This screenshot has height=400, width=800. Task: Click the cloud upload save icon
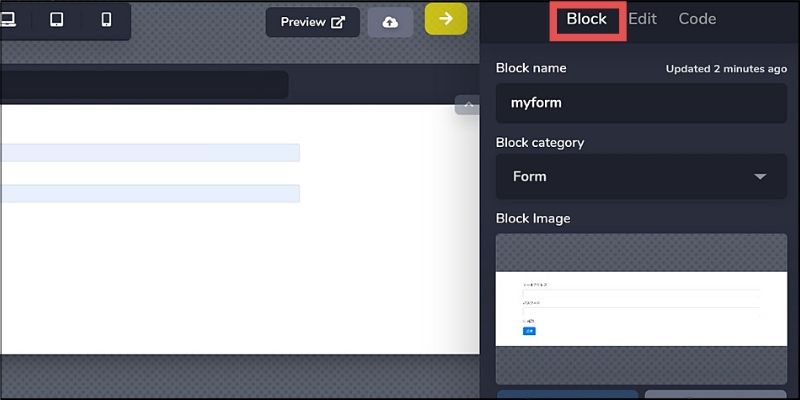pos(390,22)
